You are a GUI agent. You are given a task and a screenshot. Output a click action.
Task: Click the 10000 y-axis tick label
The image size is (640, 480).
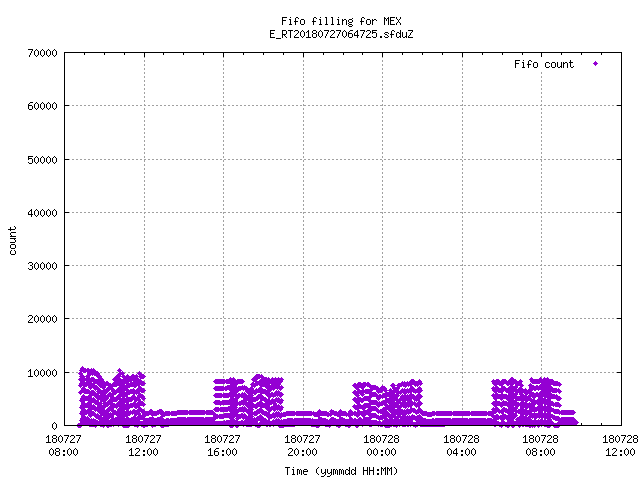42,373
